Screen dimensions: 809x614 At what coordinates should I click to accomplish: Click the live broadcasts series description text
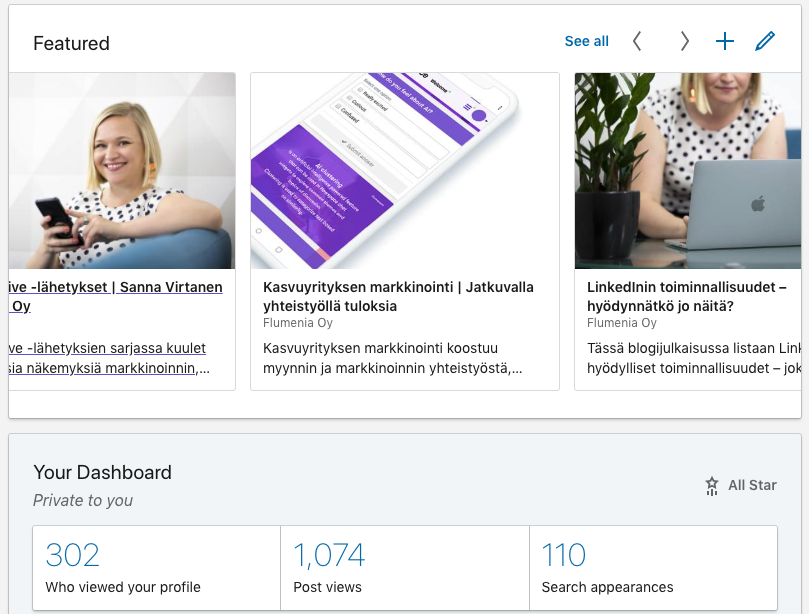click(109, 358)
